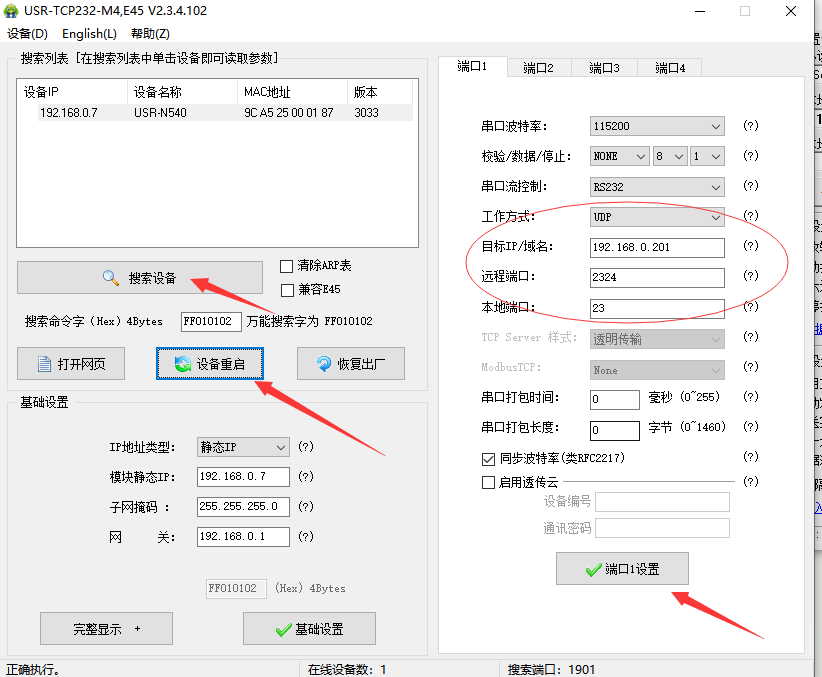Viewport: 822px width, 677px height.
Task: Click the 完整显示 + button
Action: (106, 629)
